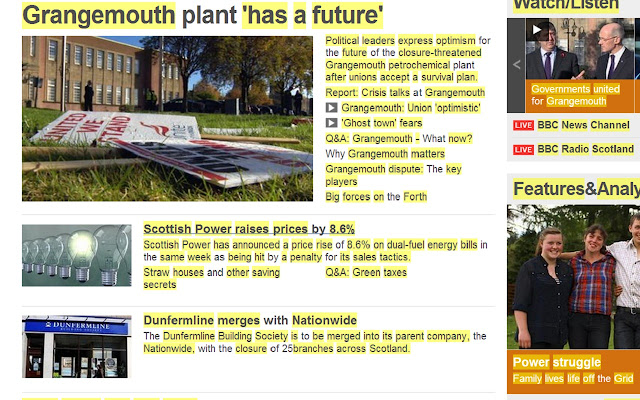Open Q&A: Green taxes link
The height and width of the screenshot is (400, 640).
(366, 272)
